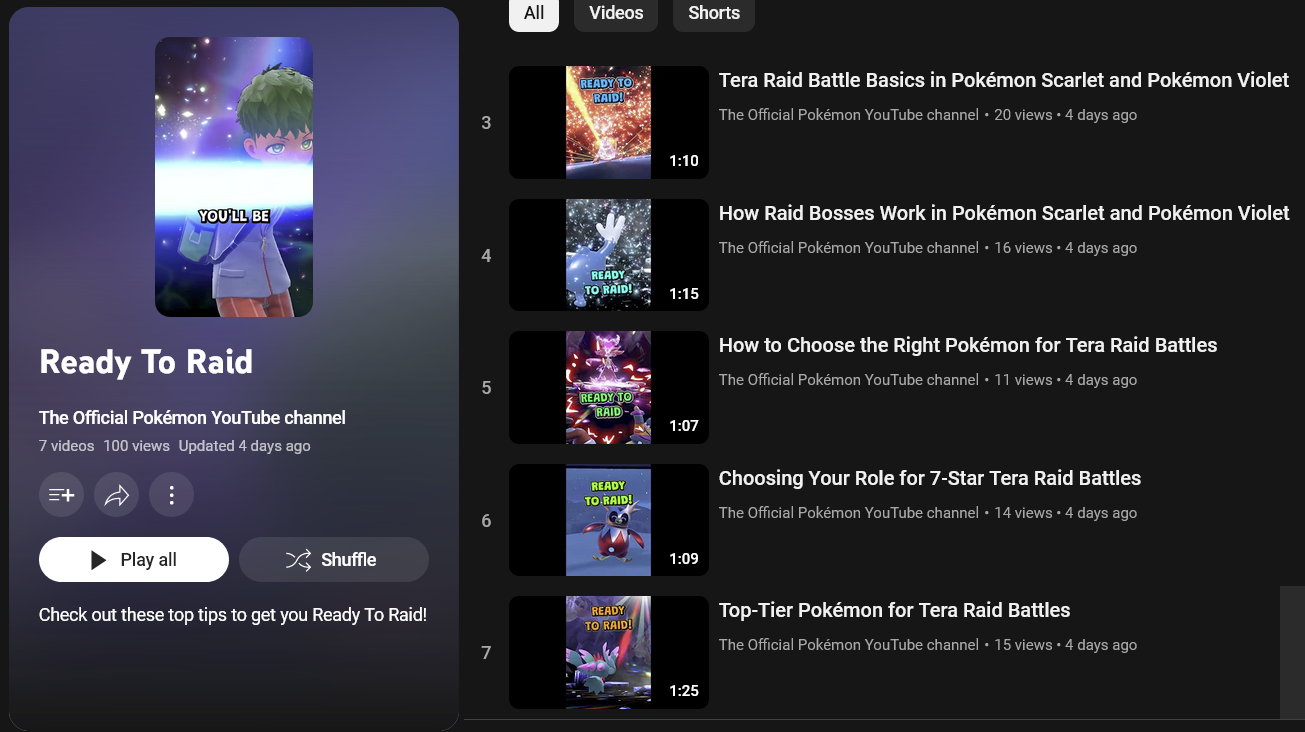This screenshot has height=732, width=1305.
Task: Click playlist index number 3
Action: [x=486, y=123]
